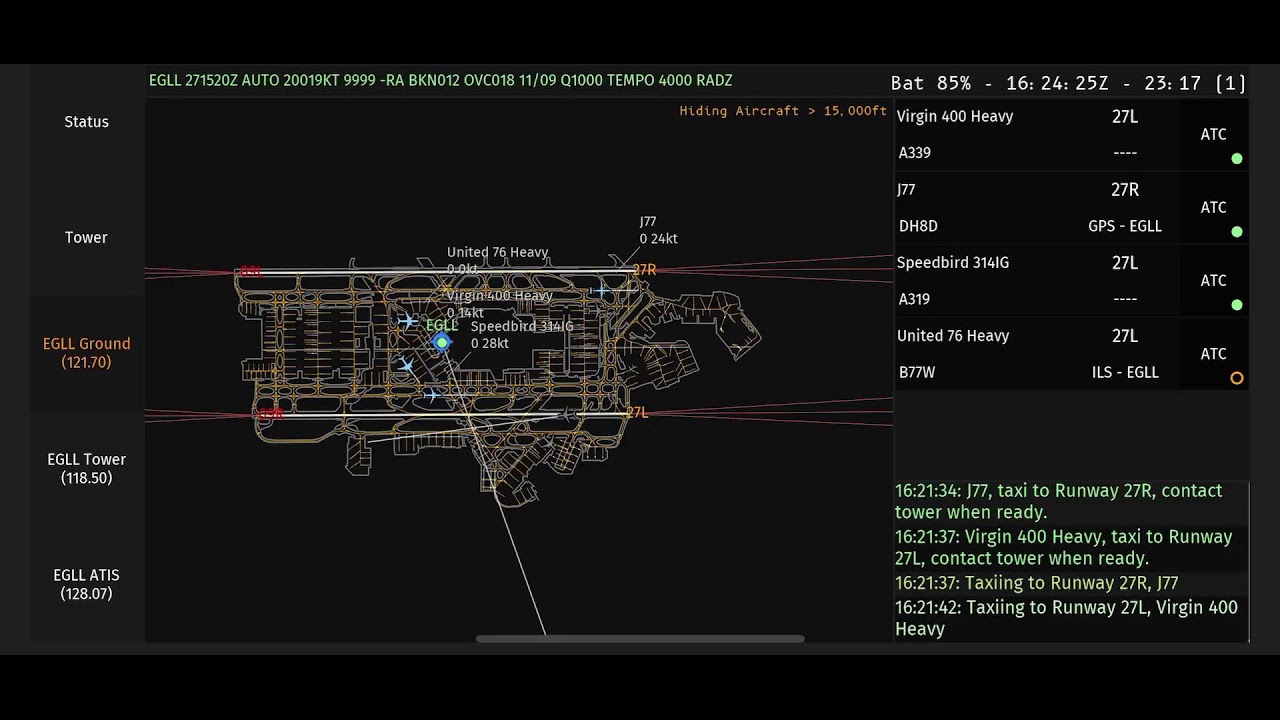Click the Virgin 400 Heavy label on the map
Viewport: 1280px width, 720px height.
tap(499, 296)
